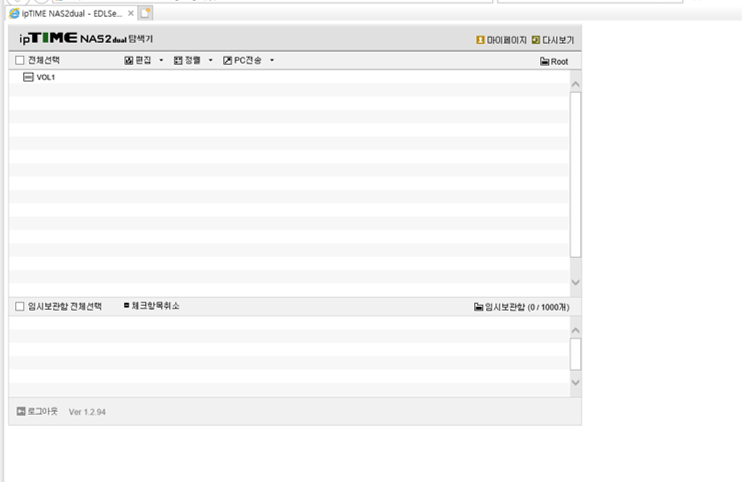742x482 pixels.
Task: Click the Root folder icon
Action: (545, 61)
